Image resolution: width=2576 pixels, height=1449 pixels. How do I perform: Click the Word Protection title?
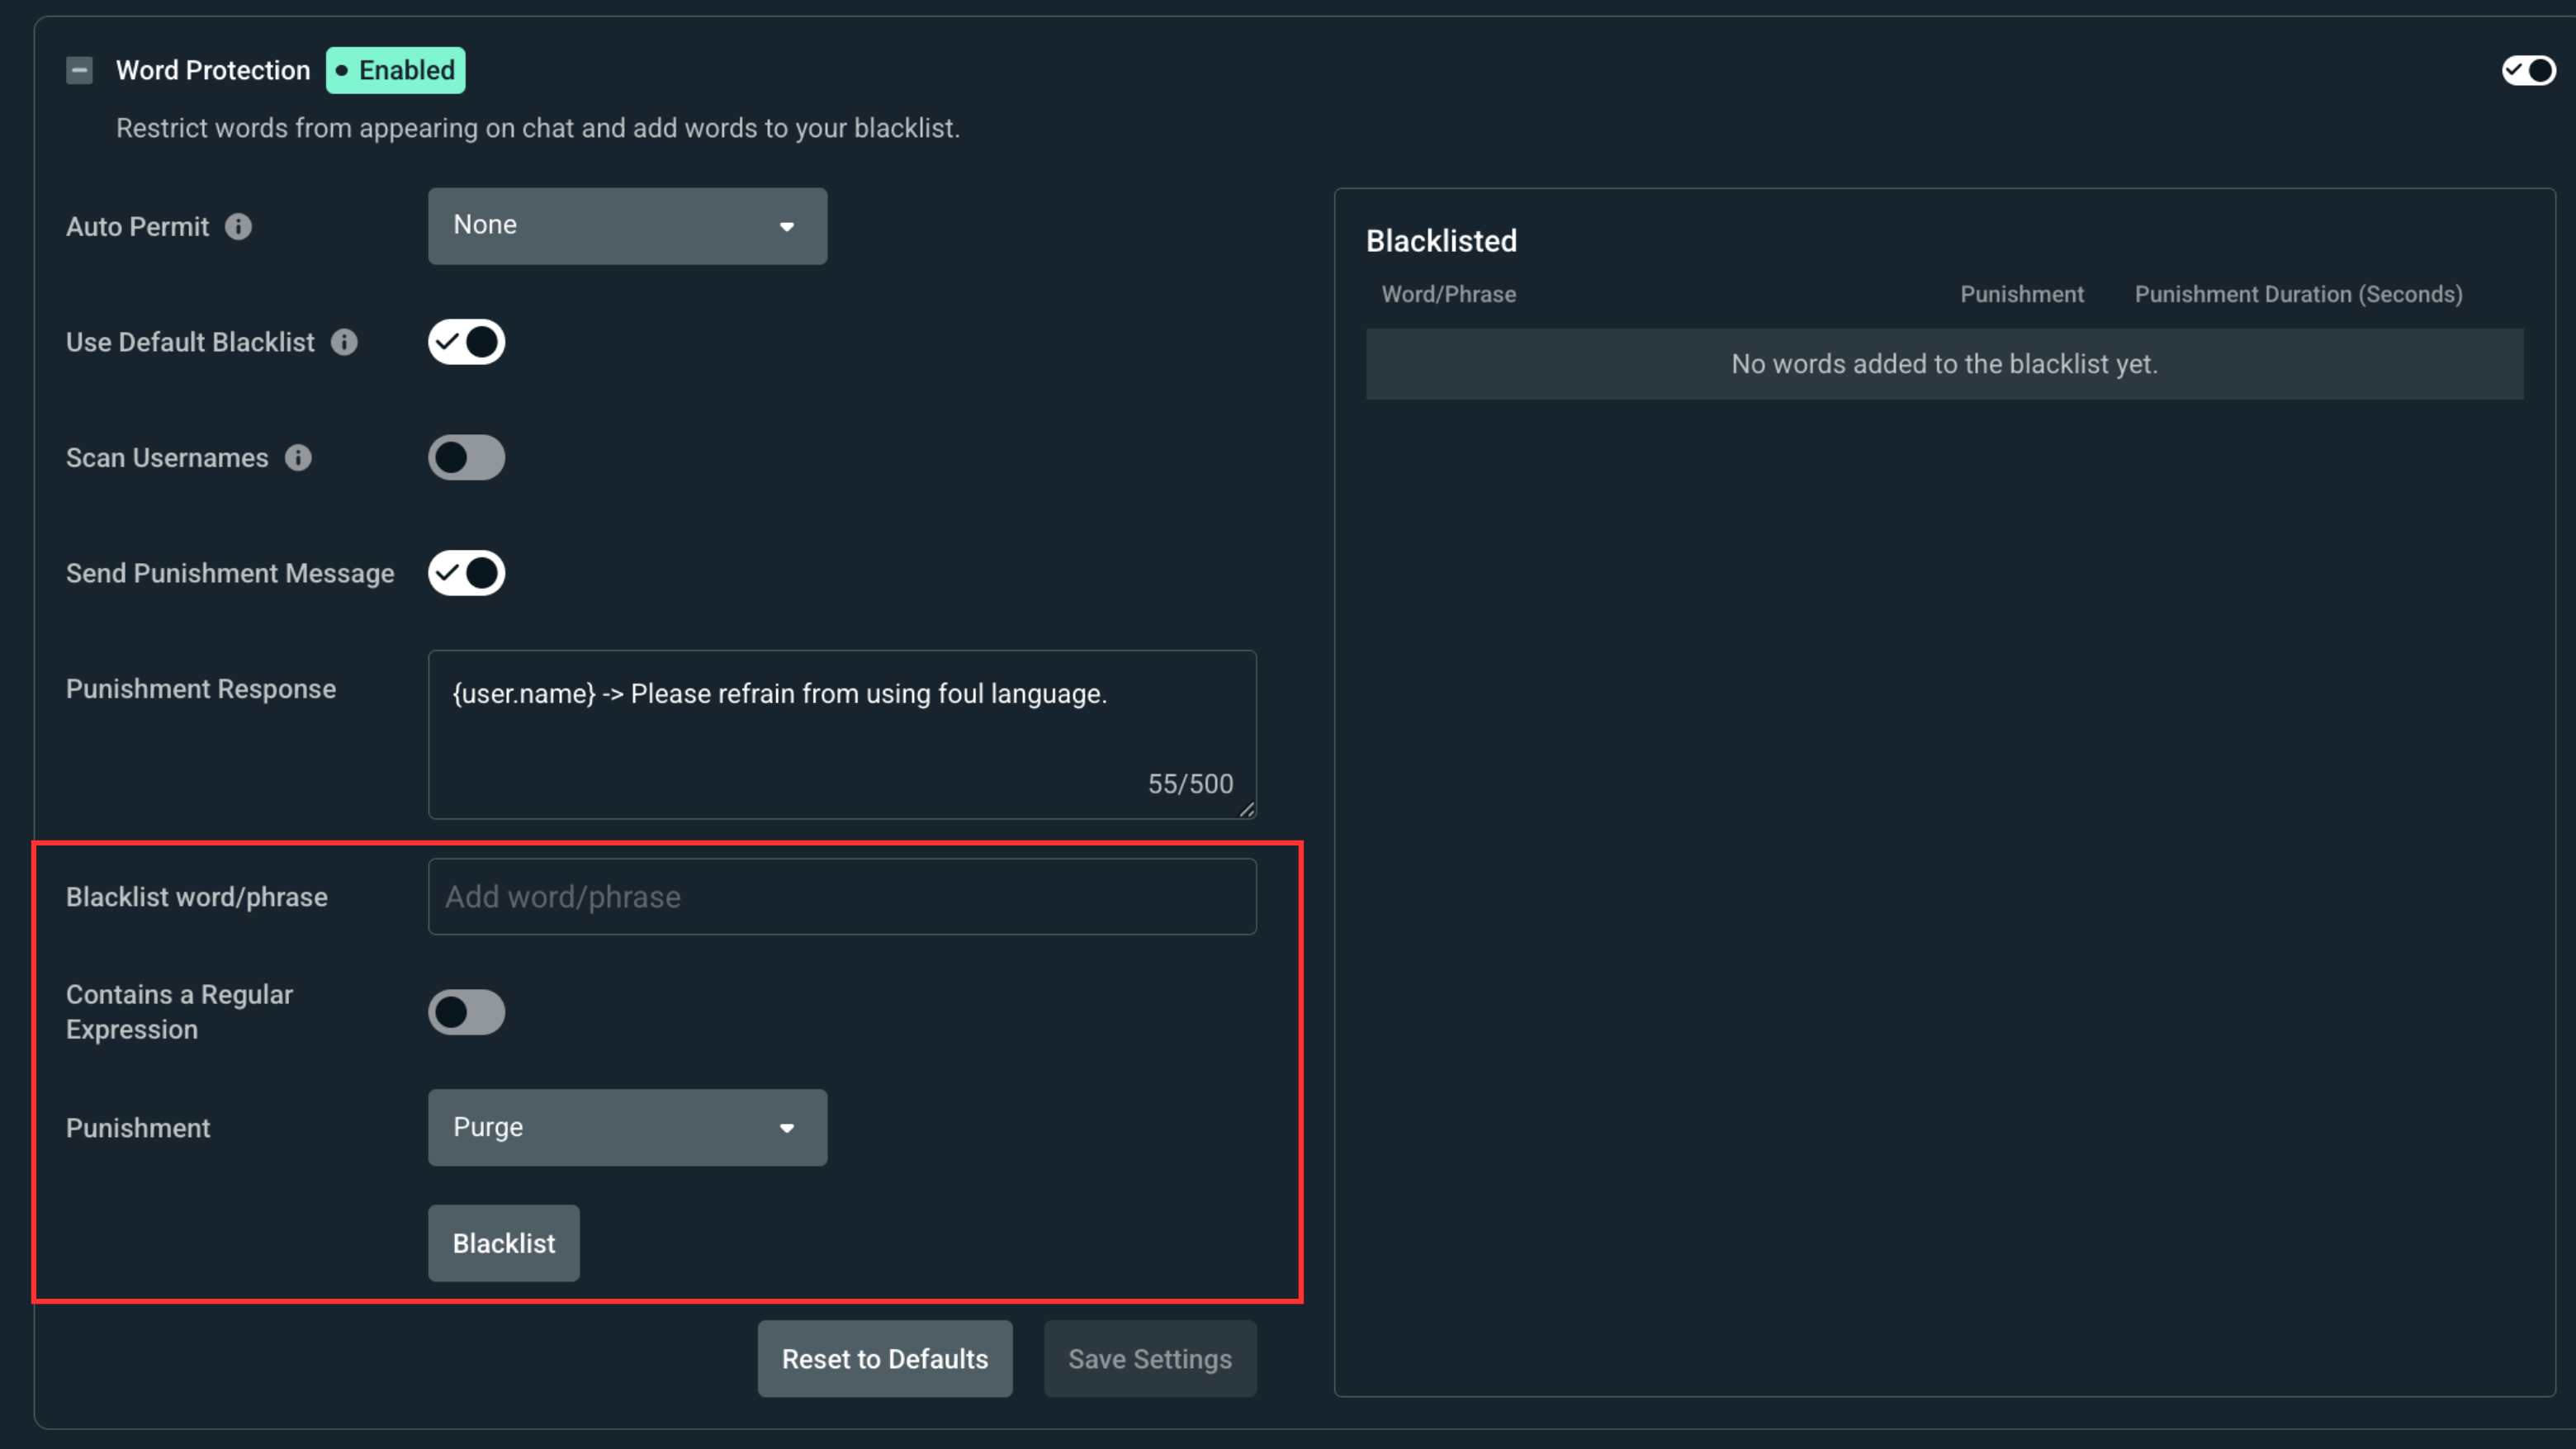(x=213, y=70)
